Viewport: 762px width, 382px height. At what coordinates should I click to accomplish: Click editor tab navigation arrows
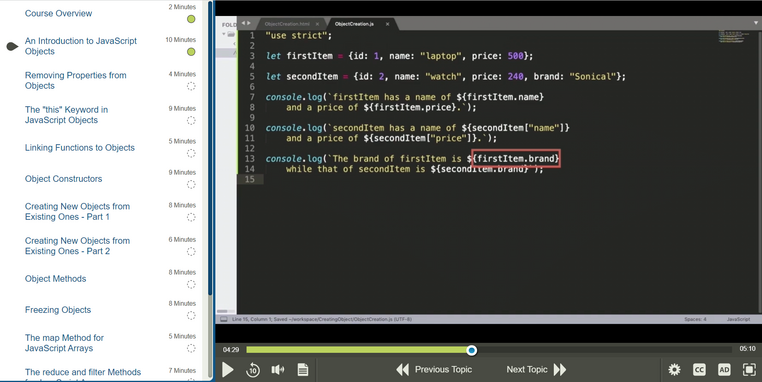pyautogui.click(x=246, y=23)
